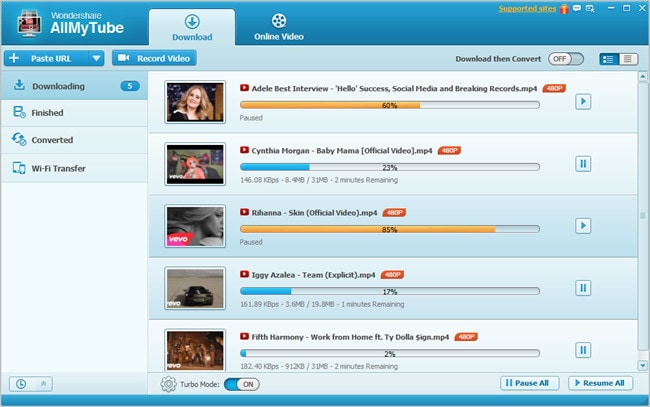Click YouTube icon beside Iggy Azalea title

tap(244, 274)
